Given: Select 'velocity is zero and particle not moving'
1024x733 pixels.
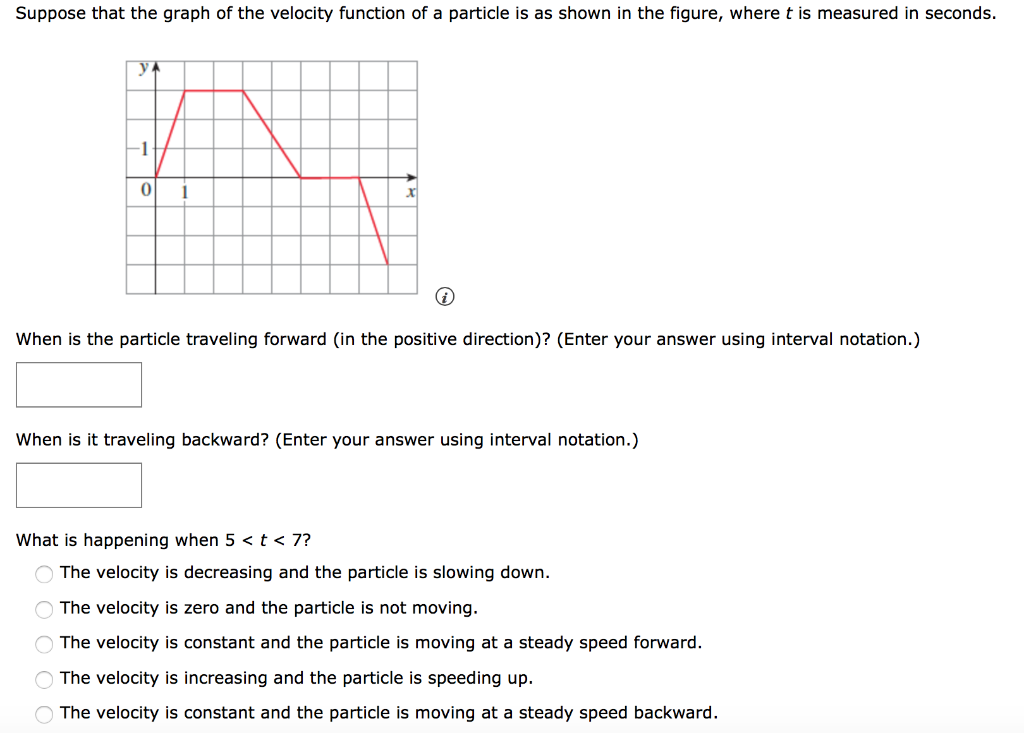Looking at the screenshot, I should pos(44,609).
